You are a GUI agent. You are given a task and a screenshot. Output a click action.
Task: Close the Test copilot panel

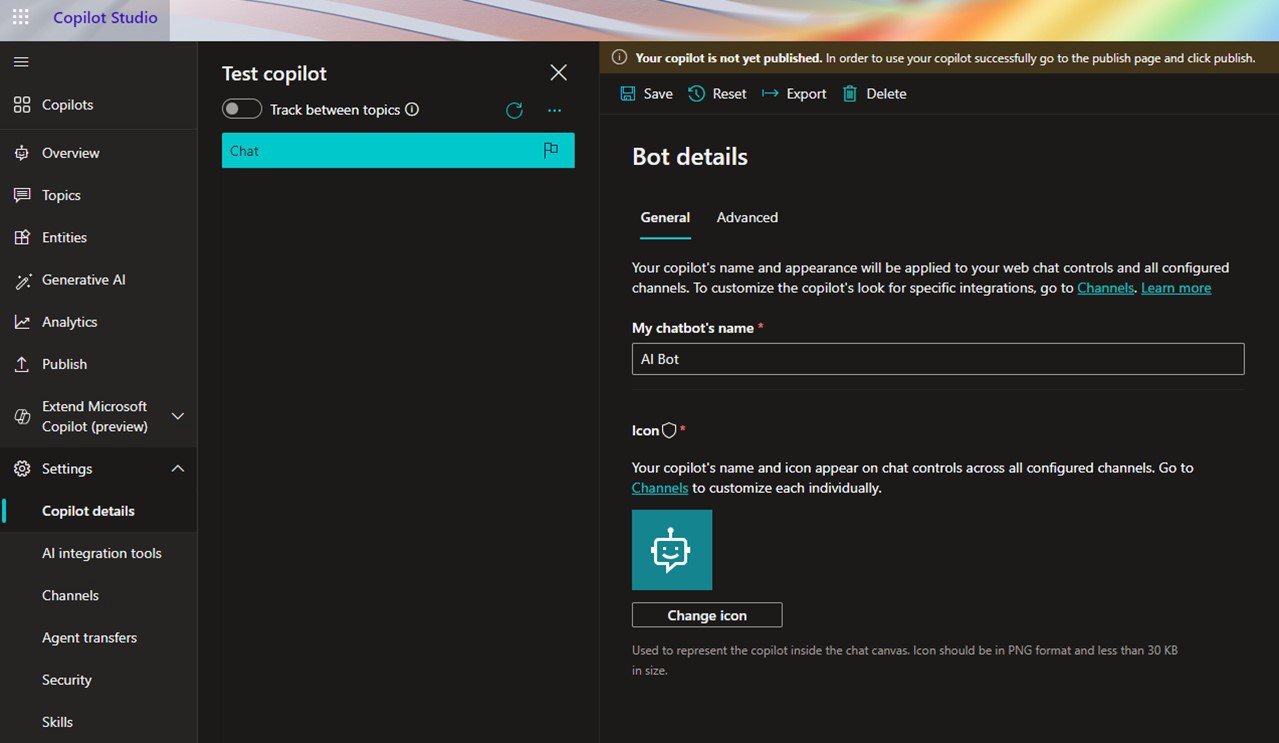pyautogui.click(x=558, y=72)
